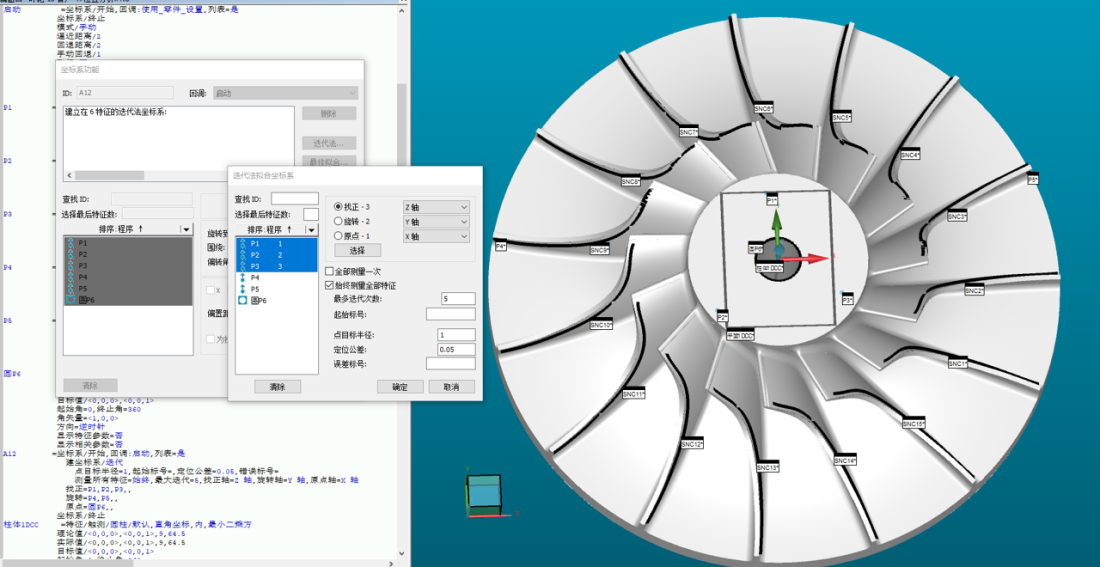Open the Y 轴 axis dropdown
The height and width of the screenshot is (567, 1100).
[436, 221]
